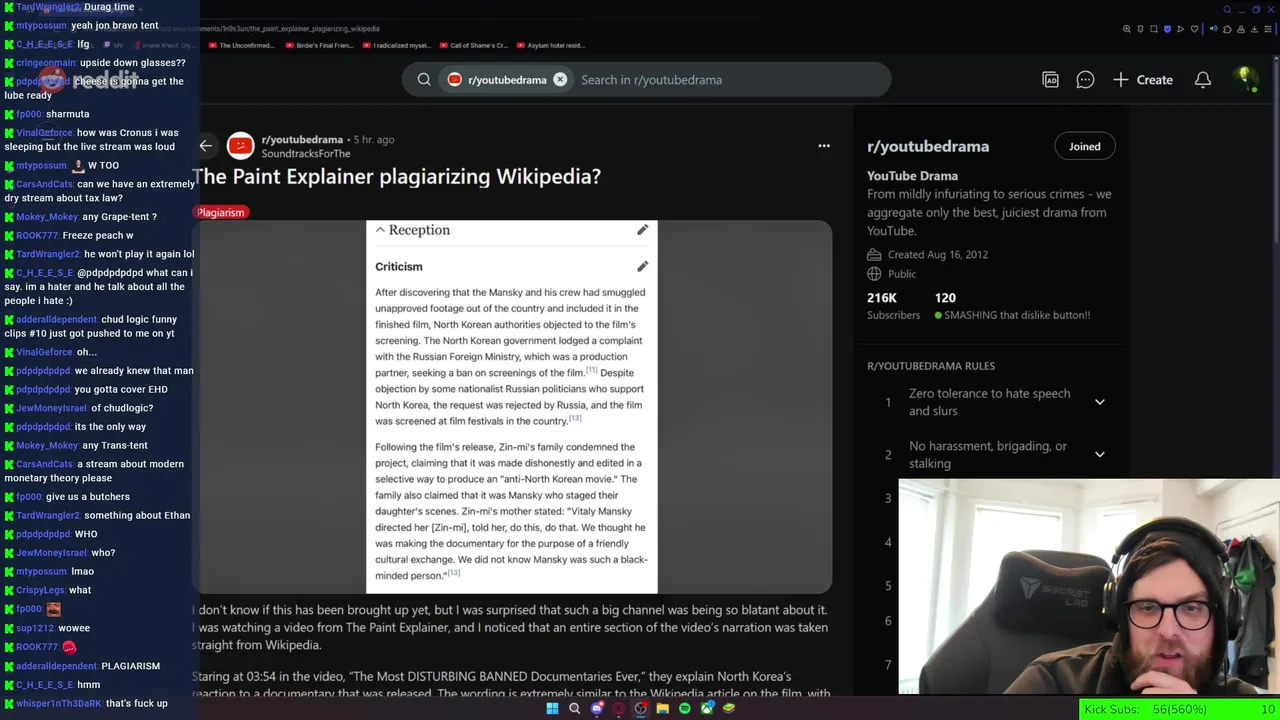Mute the tab using the speaker icon
Image resolution: width=1280 pixels, height=720 pixels.
pos(1214,29)
